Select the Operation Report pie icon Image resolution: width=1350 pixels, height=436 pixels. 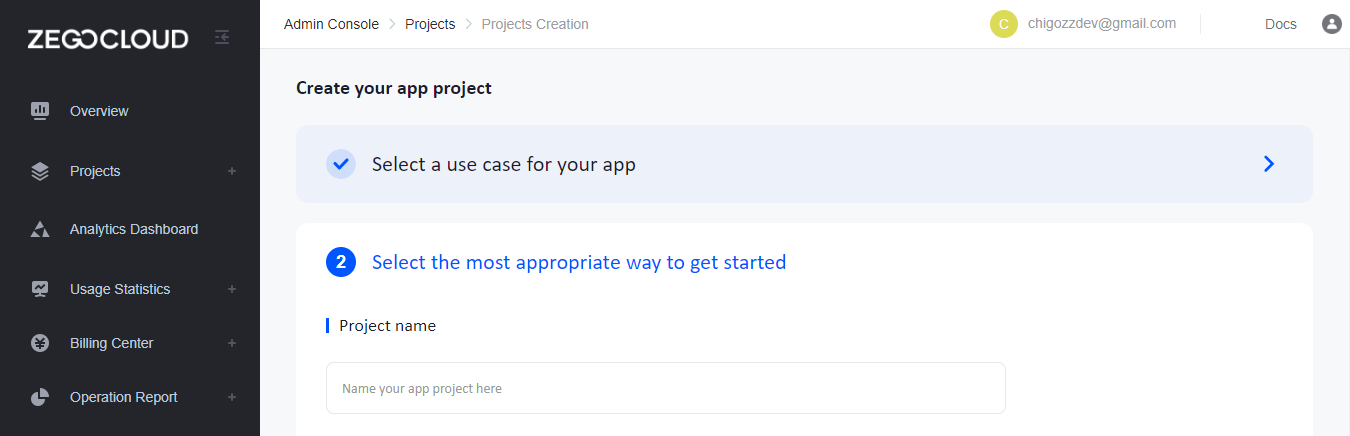click(40, 397)
